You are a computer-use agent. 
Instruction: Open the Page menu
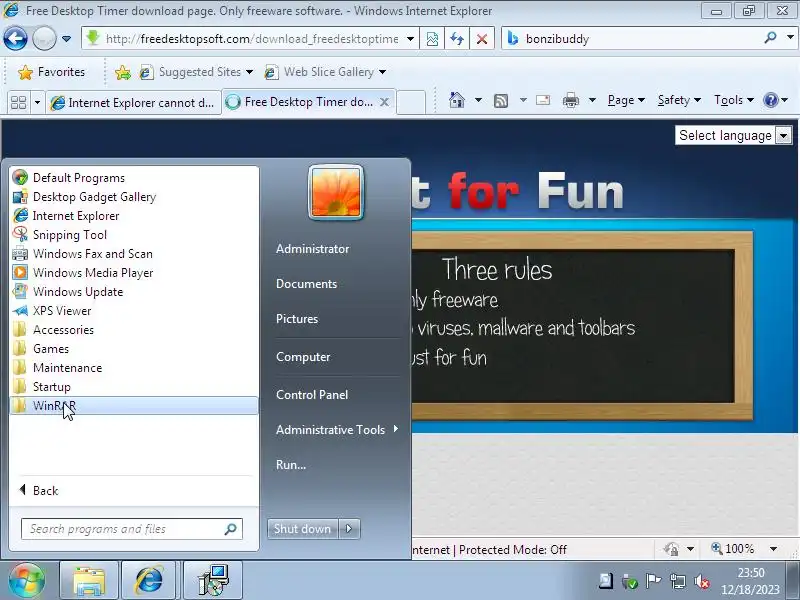point(626,100)
